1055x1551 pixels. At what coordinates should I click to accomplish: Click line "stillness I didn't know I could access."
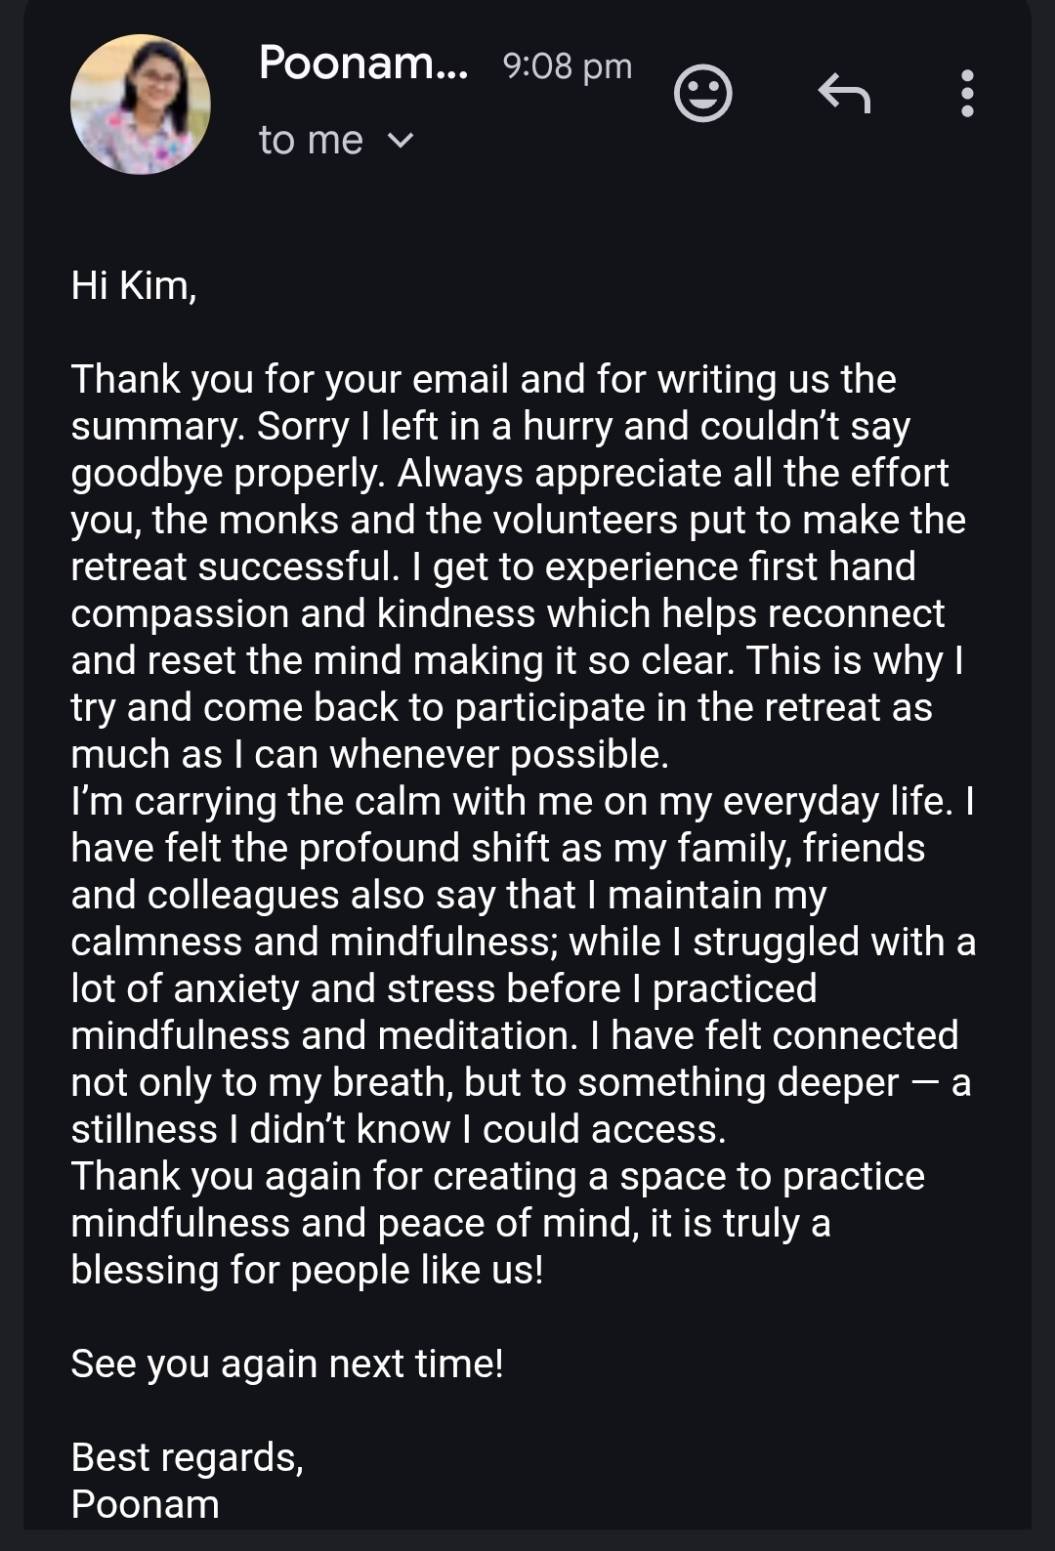tap(398, 1130)
